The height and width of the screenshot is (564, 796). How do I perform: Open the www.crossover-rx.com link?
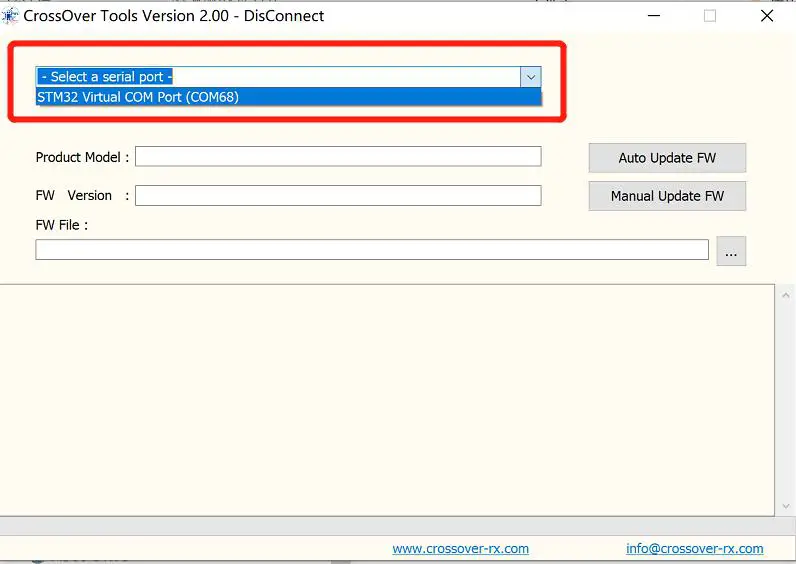[x=460, y=549]
